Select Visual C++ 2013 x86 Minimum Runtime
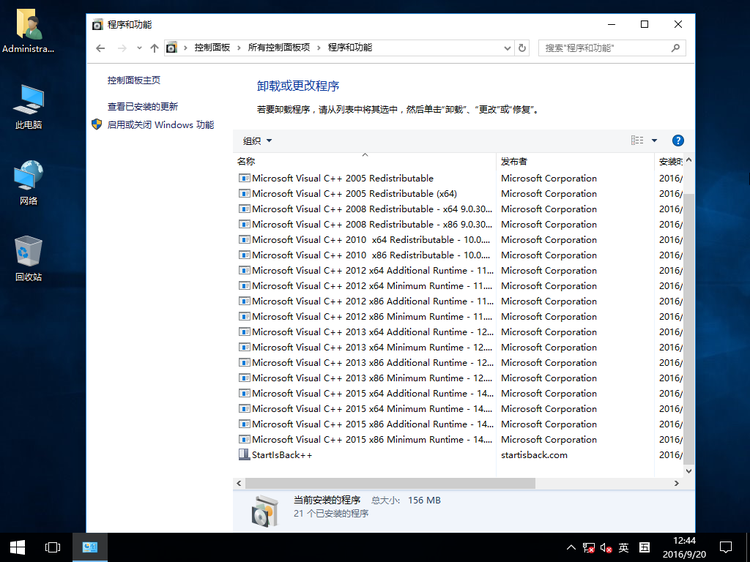The image size is (750, 562). tap(458, 378)
